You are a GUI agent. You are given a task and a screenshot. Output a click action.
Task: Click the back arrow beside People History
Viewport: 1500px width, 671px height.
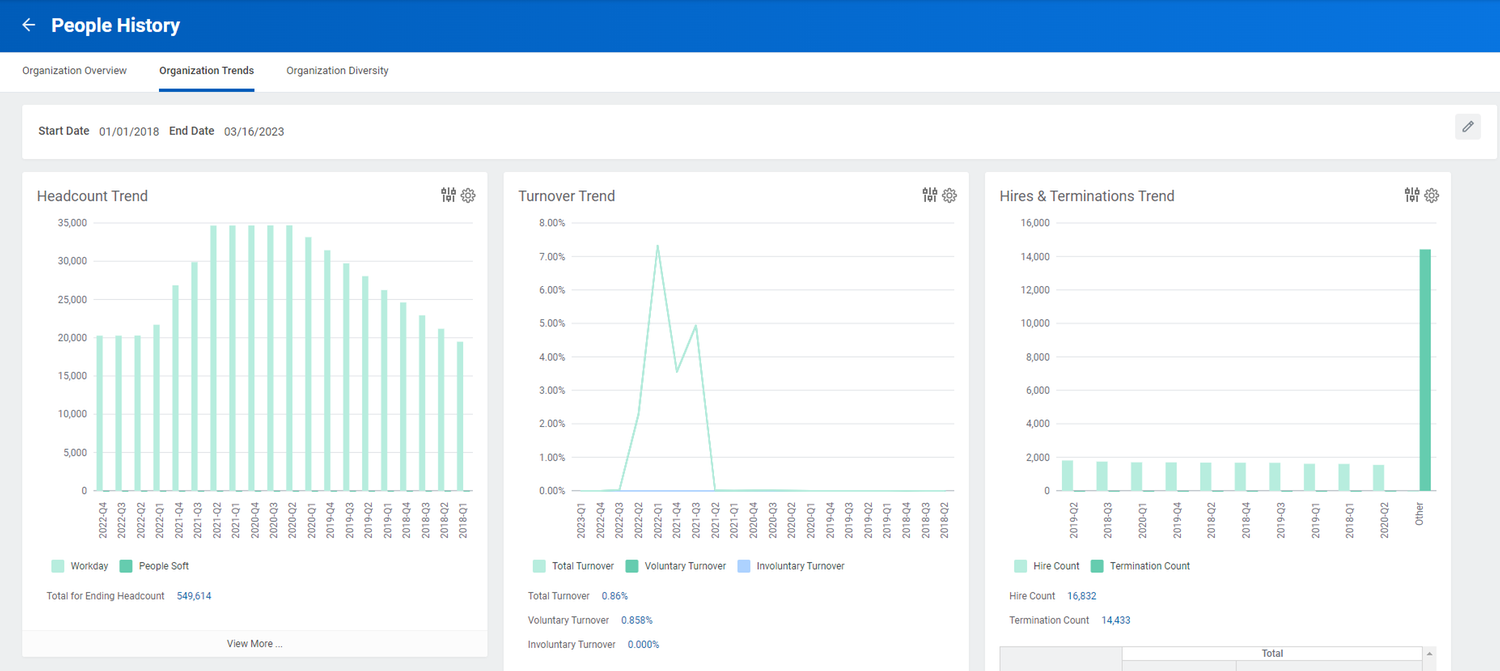[x=28, y=25]
